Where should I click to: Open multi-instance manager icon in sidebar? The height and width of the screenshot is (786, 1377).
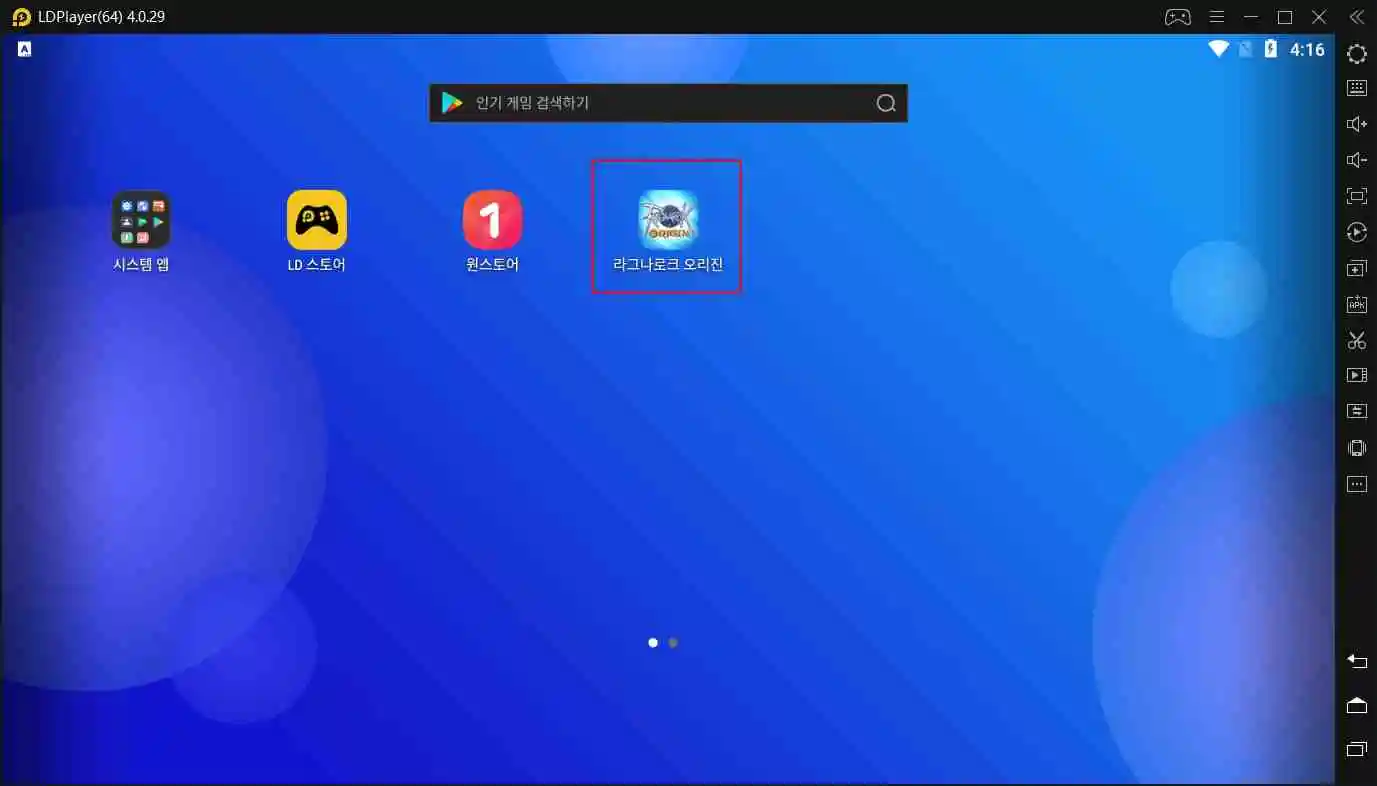[1356, 268]
